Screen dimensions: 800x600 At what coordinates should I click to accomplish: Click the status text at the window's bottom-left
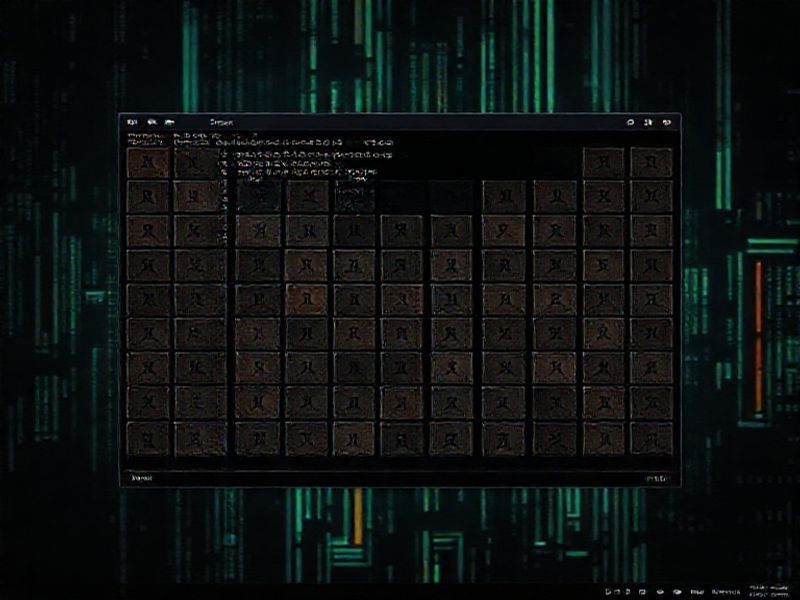coord(141,478)
